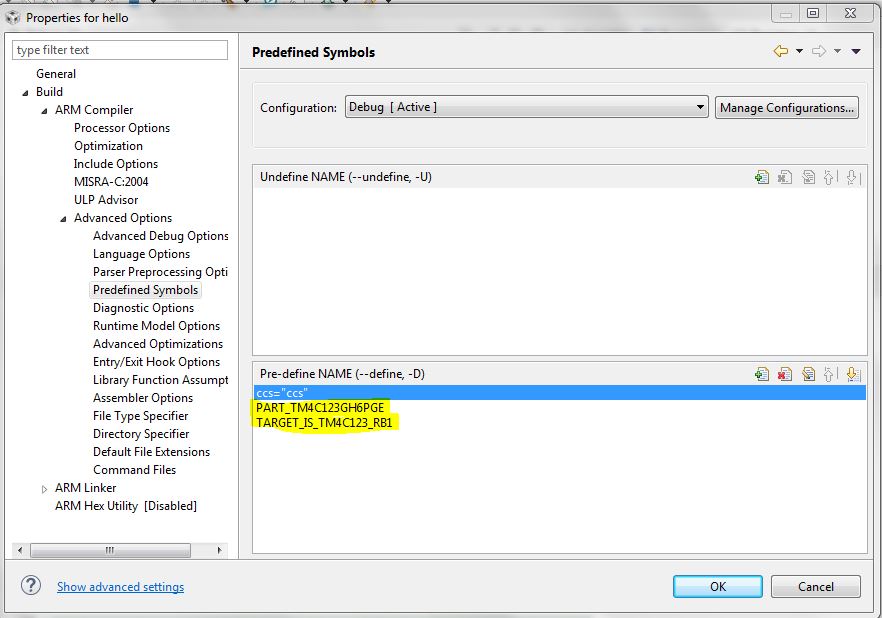
Task: Select PART_TM4C123GH6PGE symbol entry
Action: coord(320,408)
